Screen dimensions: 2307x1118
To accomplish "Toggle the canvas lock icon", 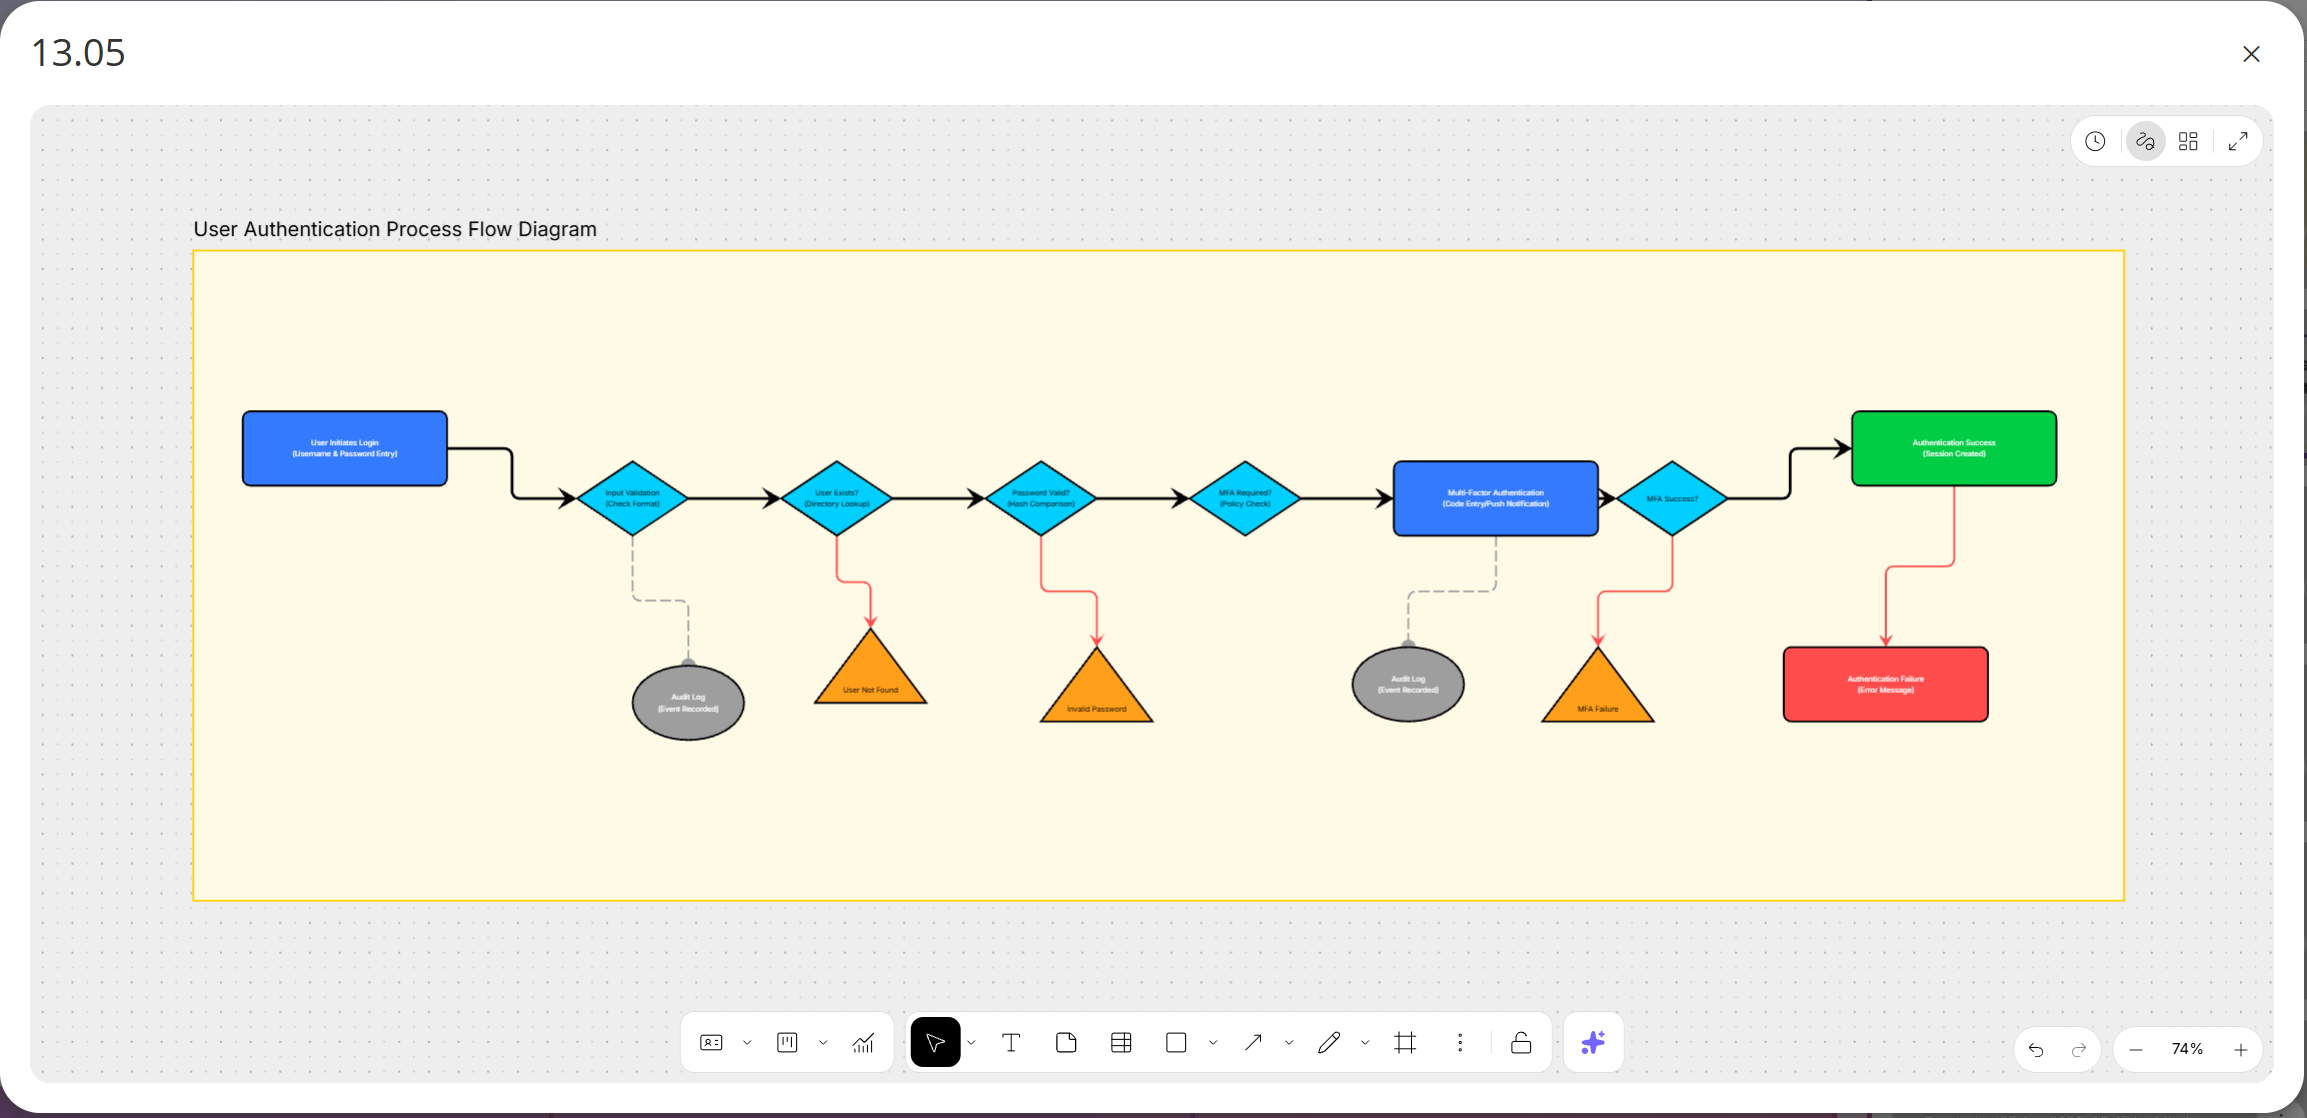I will pyautogui.click(x=1521, y=1043).
